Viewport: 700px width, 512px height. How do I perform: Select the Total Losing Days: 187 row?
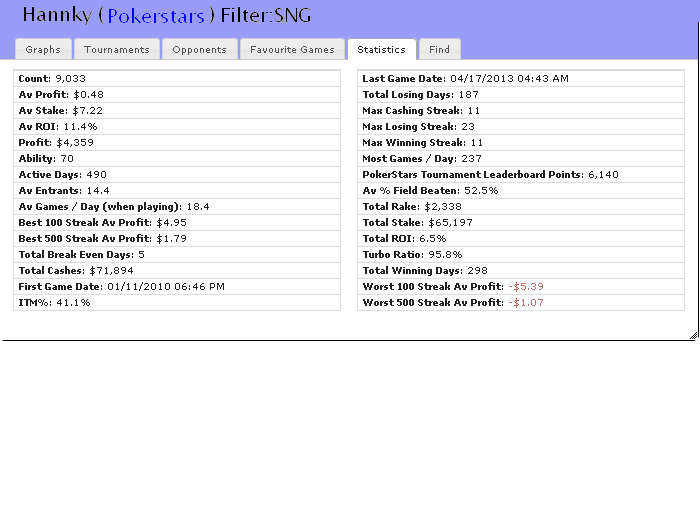[521, 95]
